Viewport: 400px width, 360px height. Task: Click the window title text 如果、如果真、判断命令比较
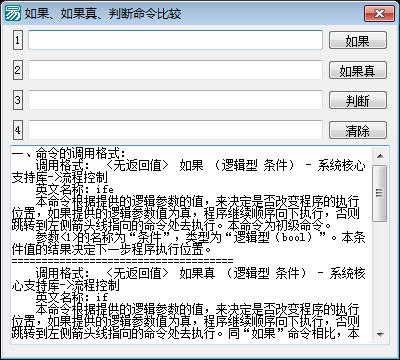tap(103, 14)
